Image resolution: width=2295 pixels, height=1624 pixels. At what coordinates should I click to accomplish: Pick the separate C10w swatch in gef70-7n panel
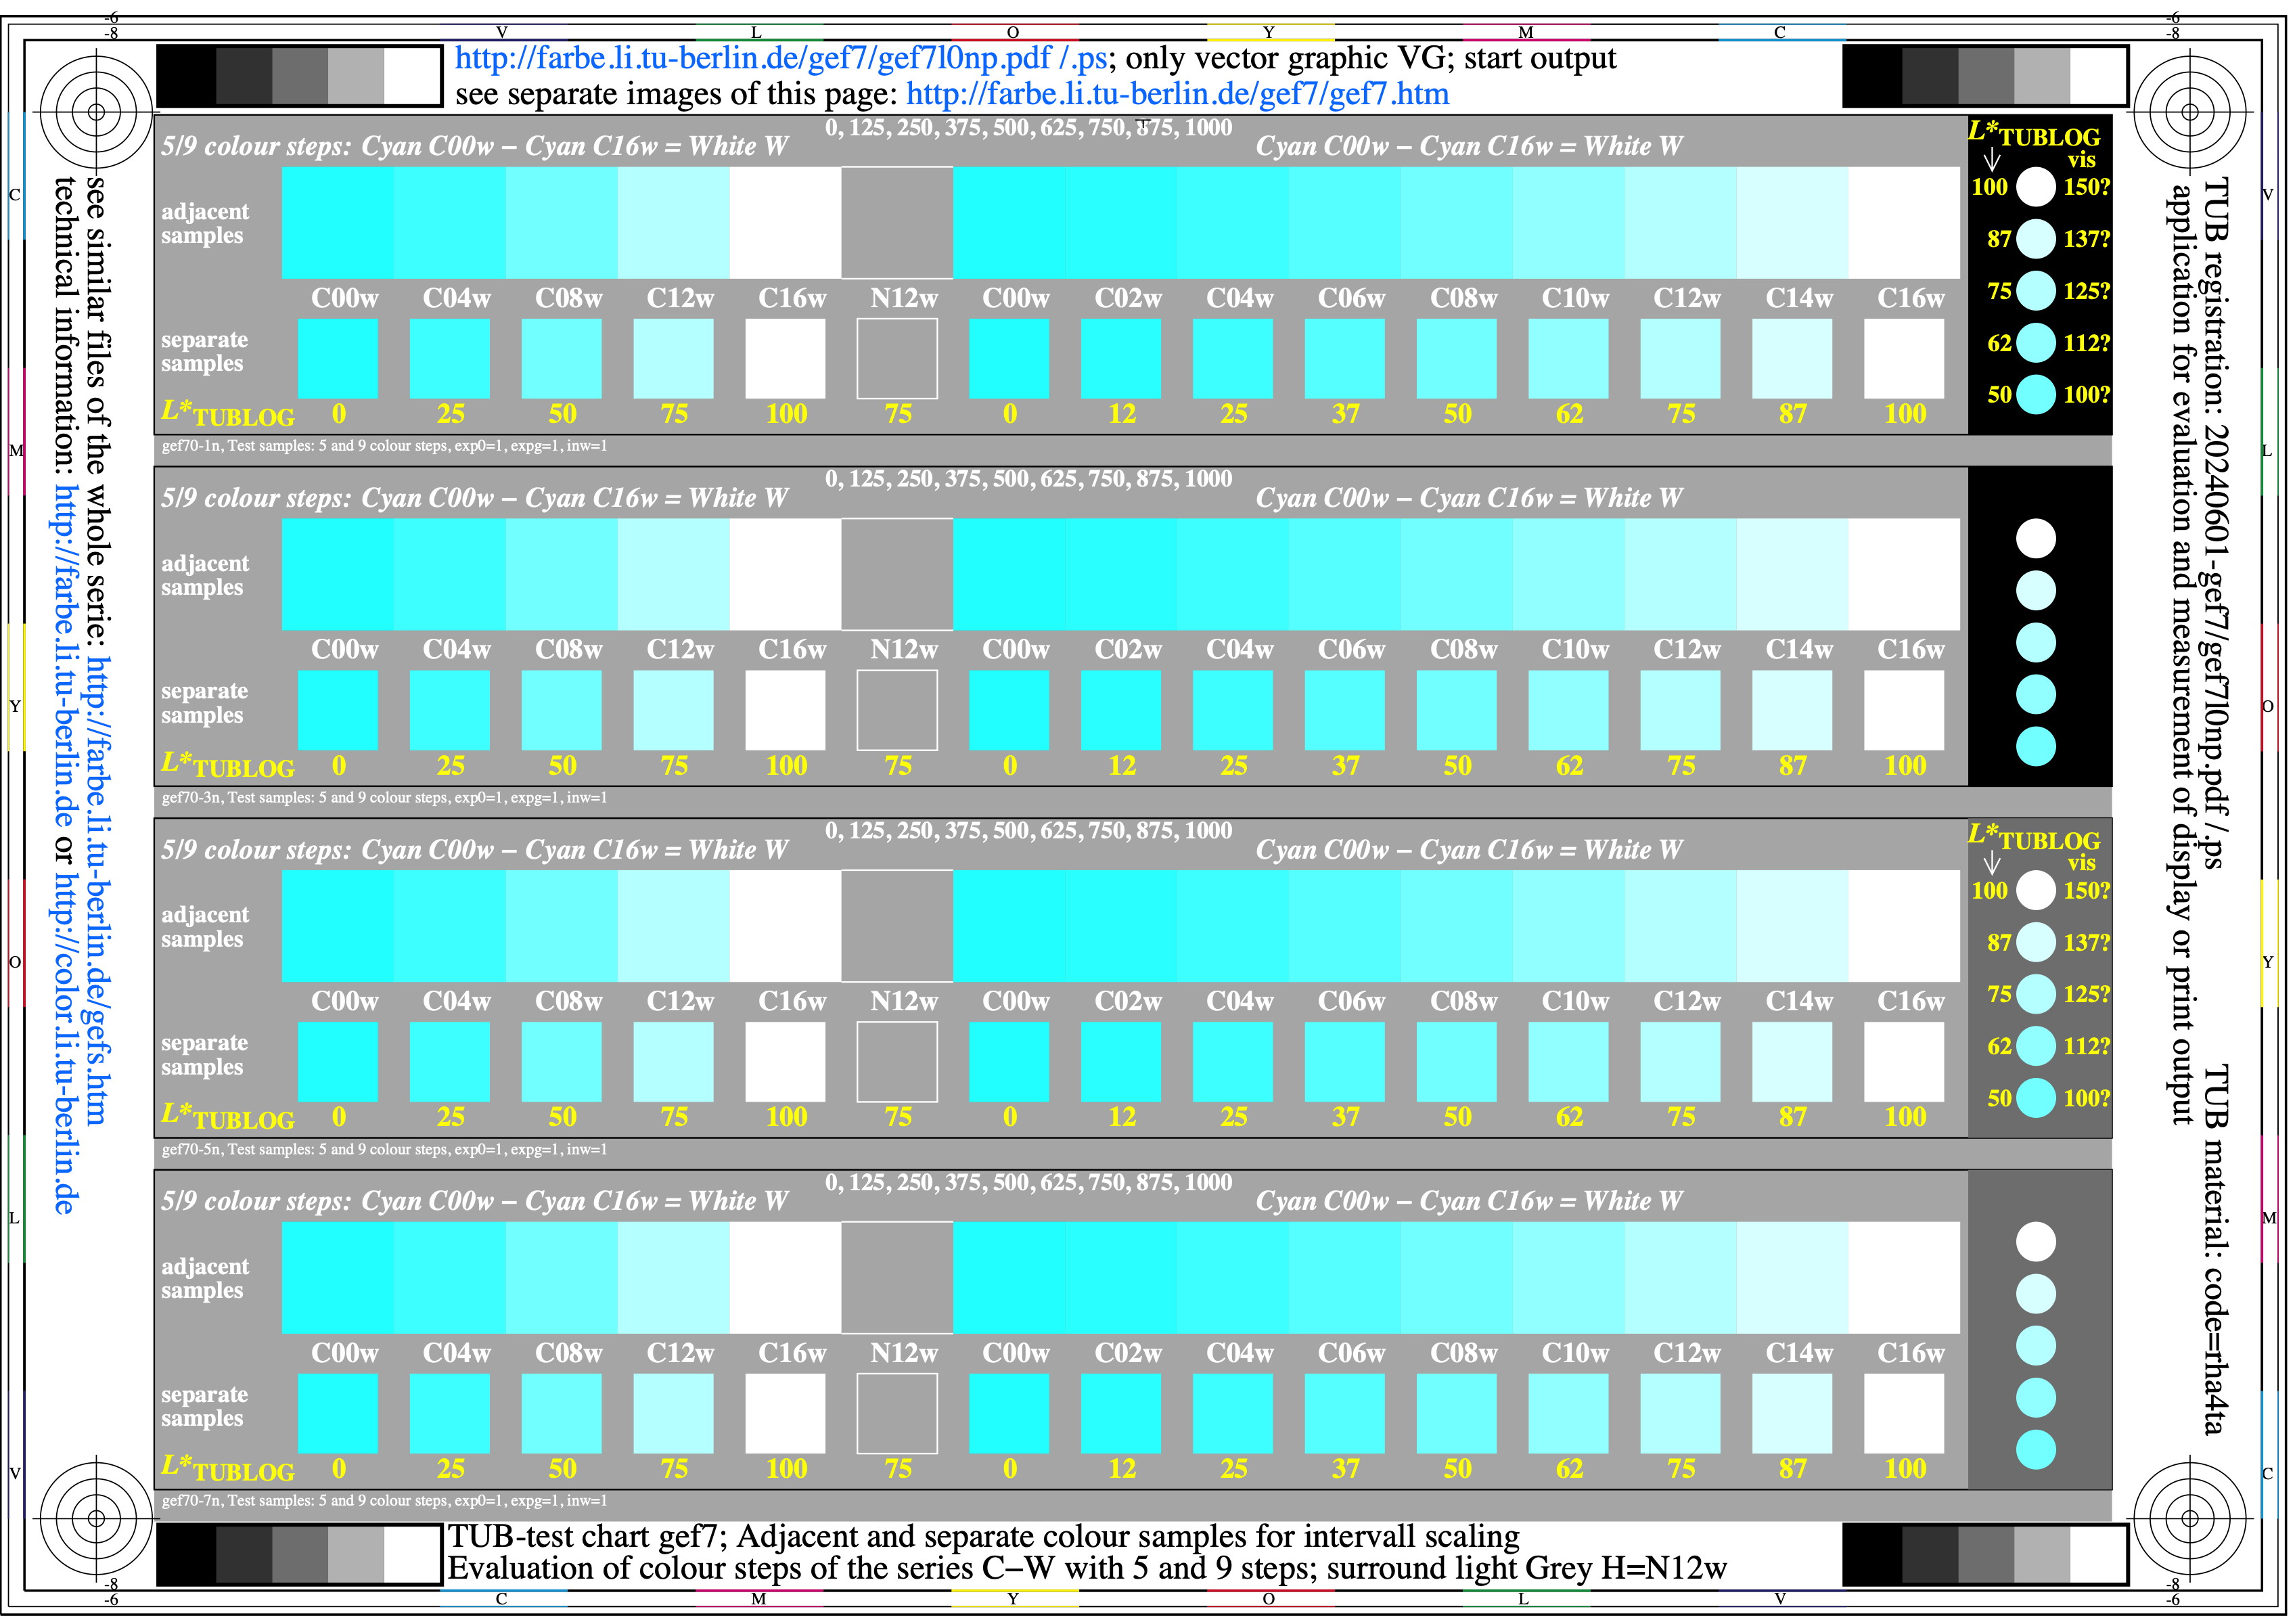click(1569, 1414)
